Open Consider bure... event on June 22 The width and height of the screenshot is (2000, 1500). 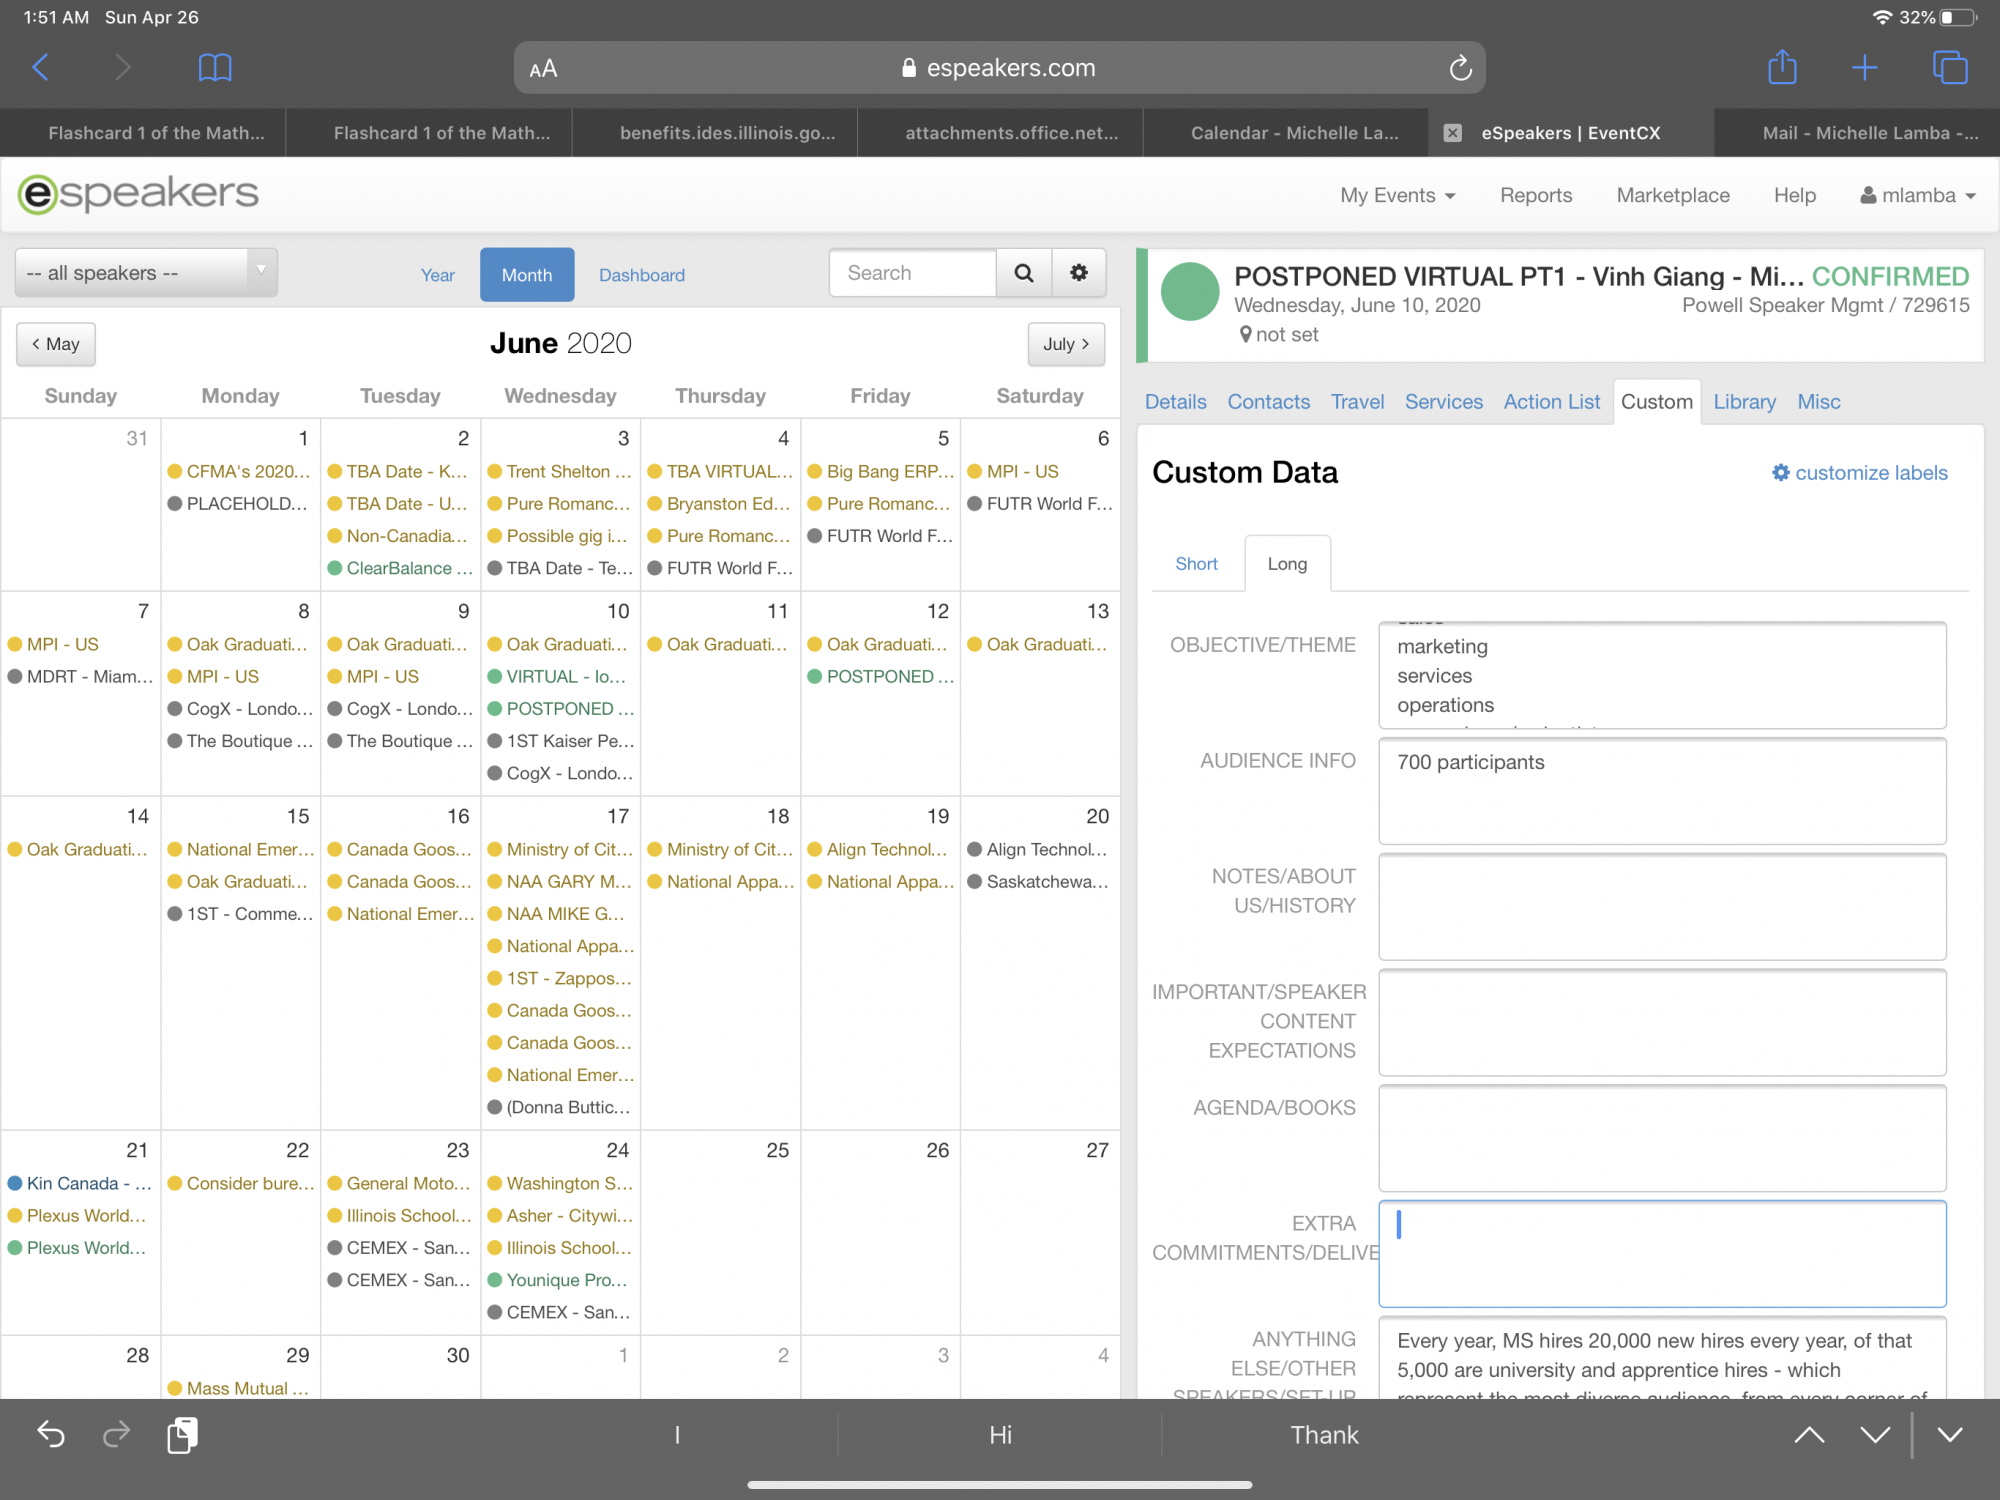[240, 1183]
